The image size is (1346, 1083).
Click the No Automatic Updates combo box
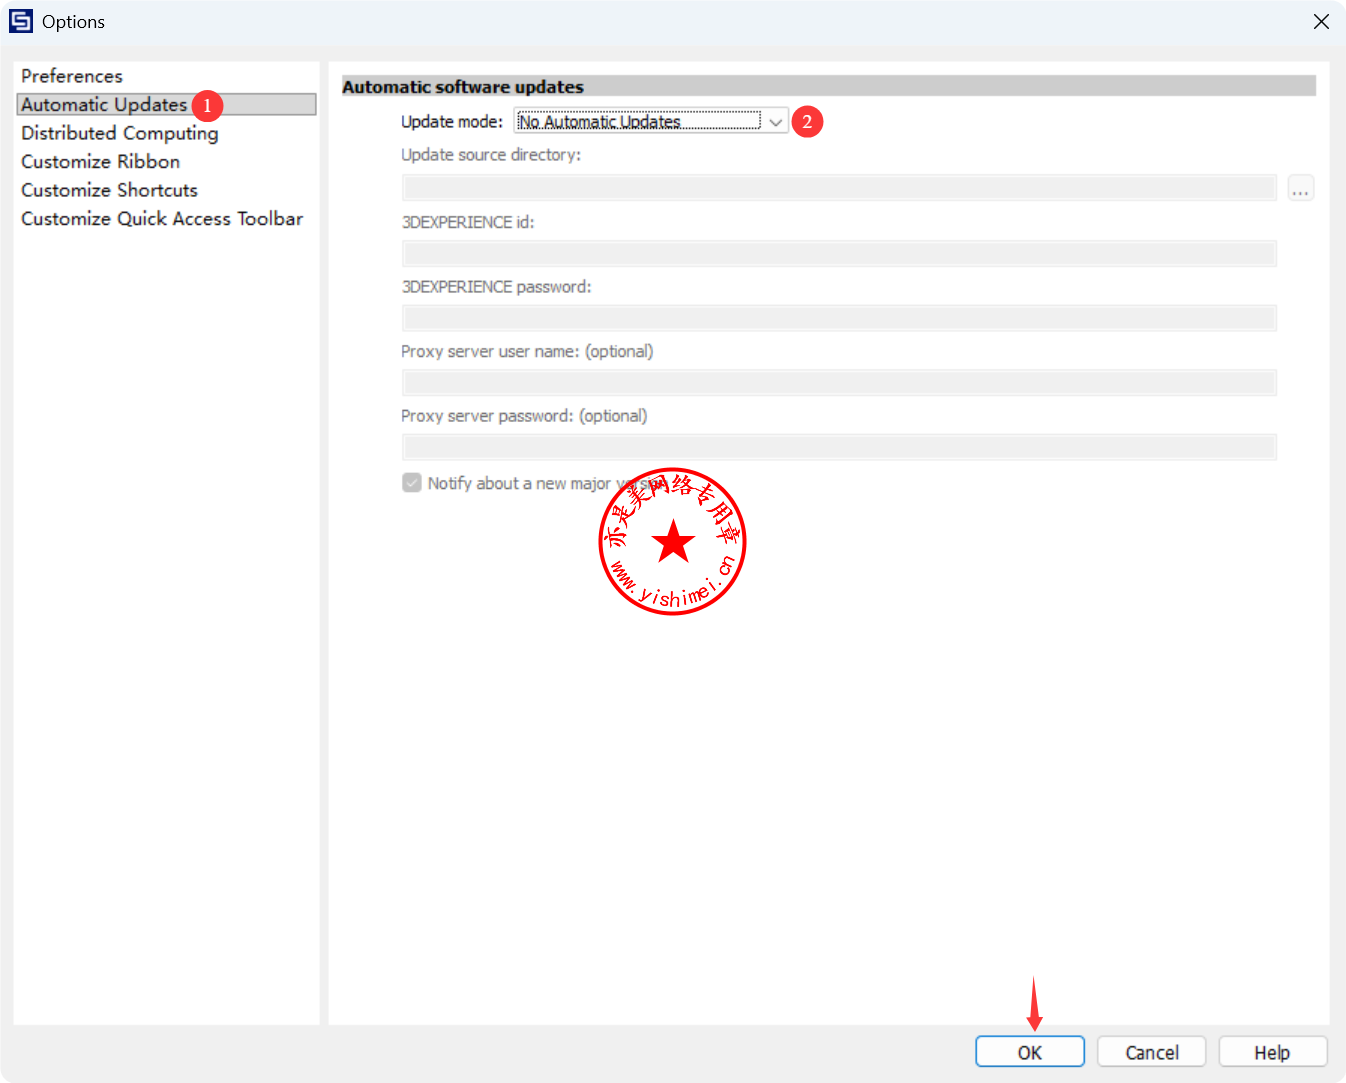638,122
